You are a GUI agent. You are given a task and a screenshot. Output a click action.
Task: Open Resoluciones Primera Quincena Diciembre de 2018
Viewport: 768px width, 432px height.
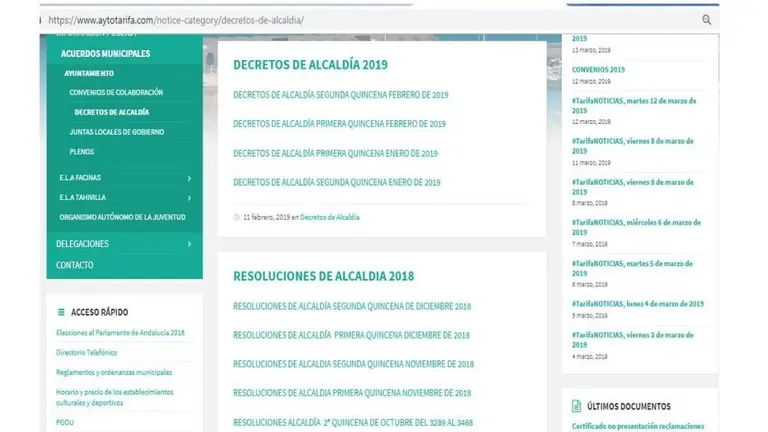[351, 335]
